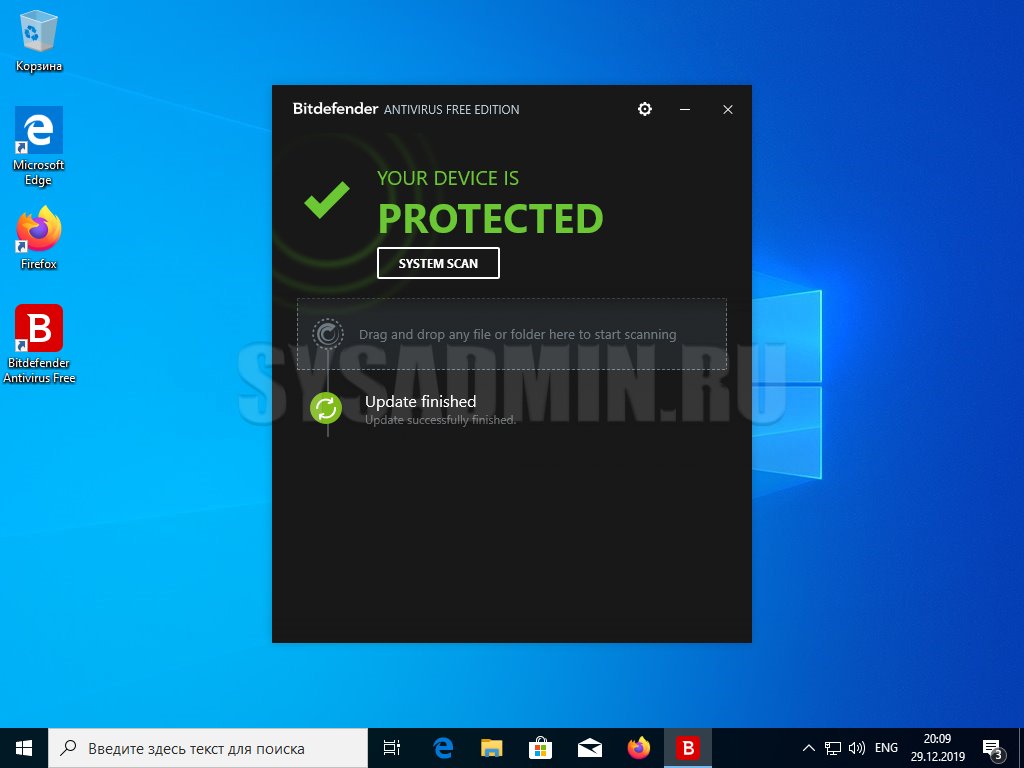This screenshot has height=768, width=1024.
Task: Click Bitdefender icon in the taskbar
Action: 688,748
